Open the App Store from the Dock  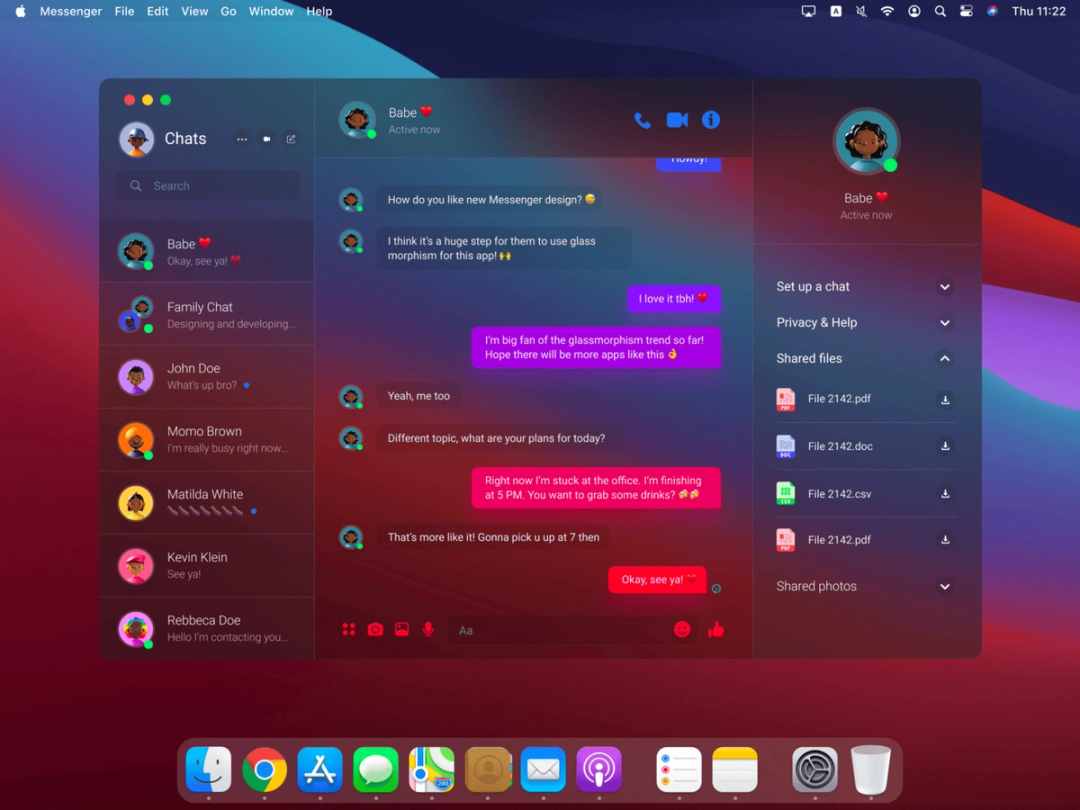pyautogui.click(x=320, y=769)
